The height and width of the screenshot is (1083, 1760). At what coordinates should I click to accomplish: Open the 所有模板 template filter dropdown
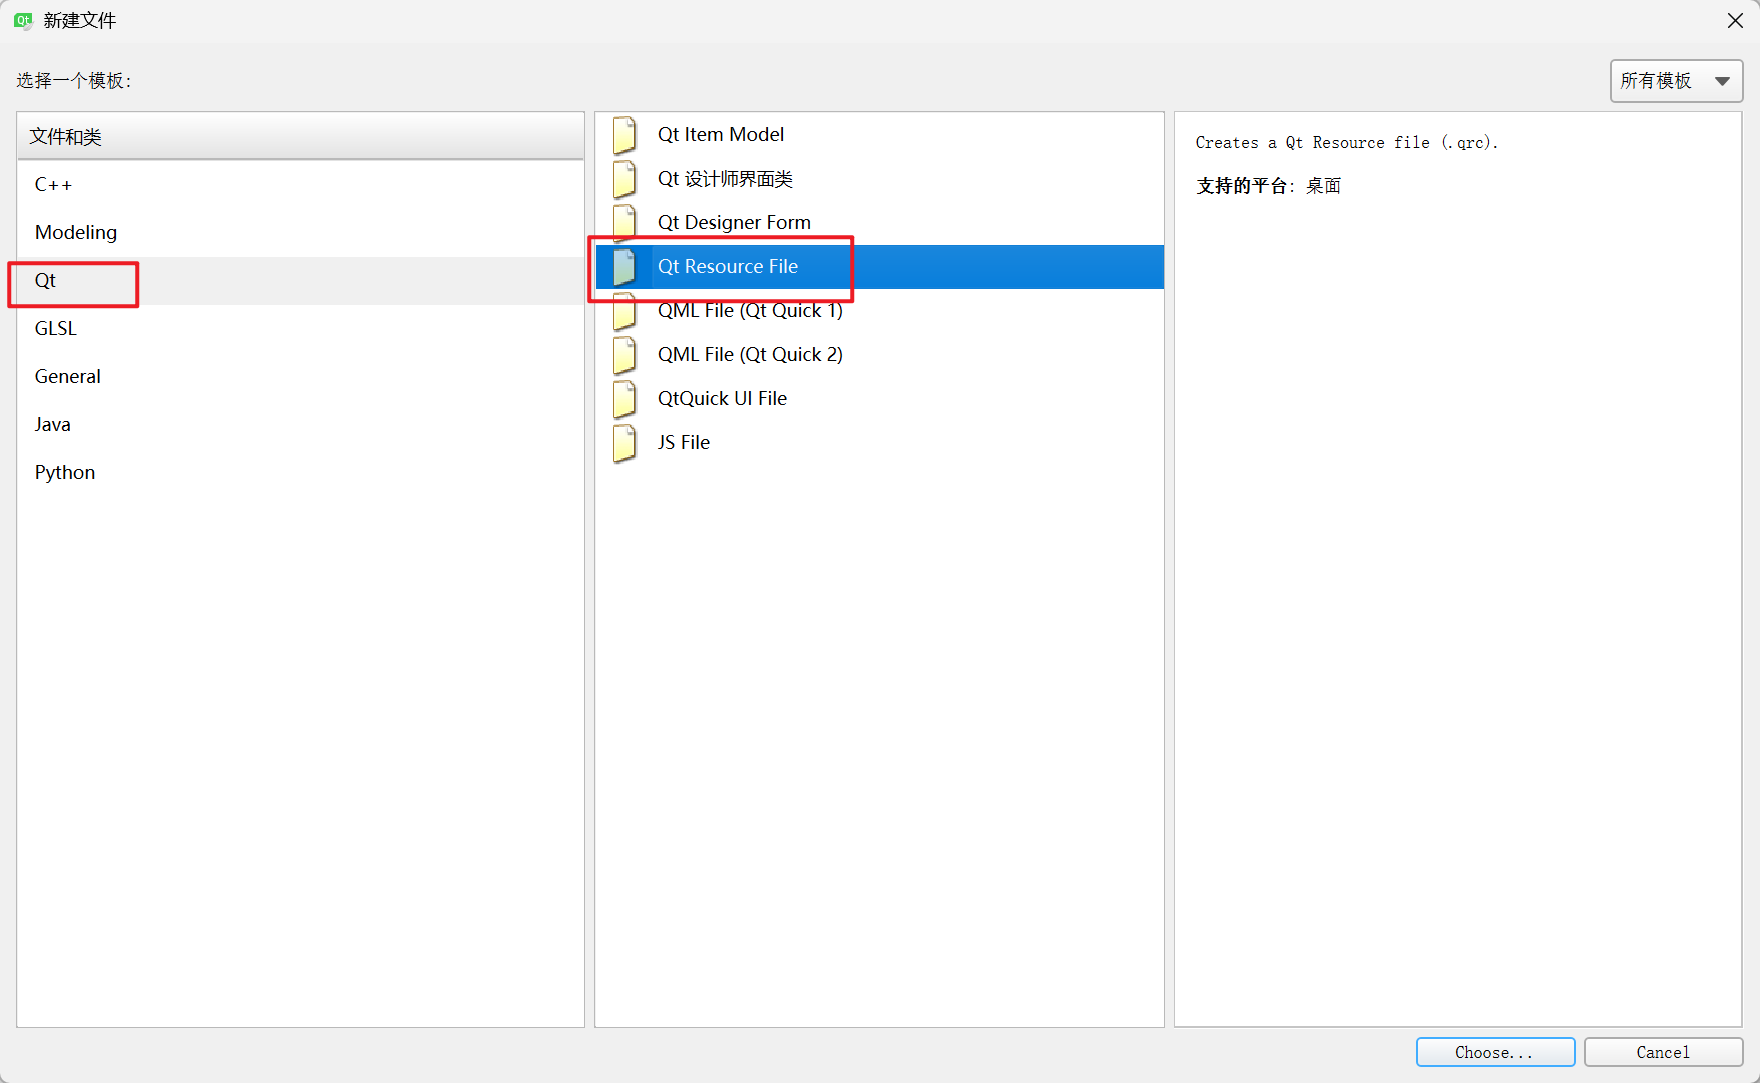tap(1676, 81)
